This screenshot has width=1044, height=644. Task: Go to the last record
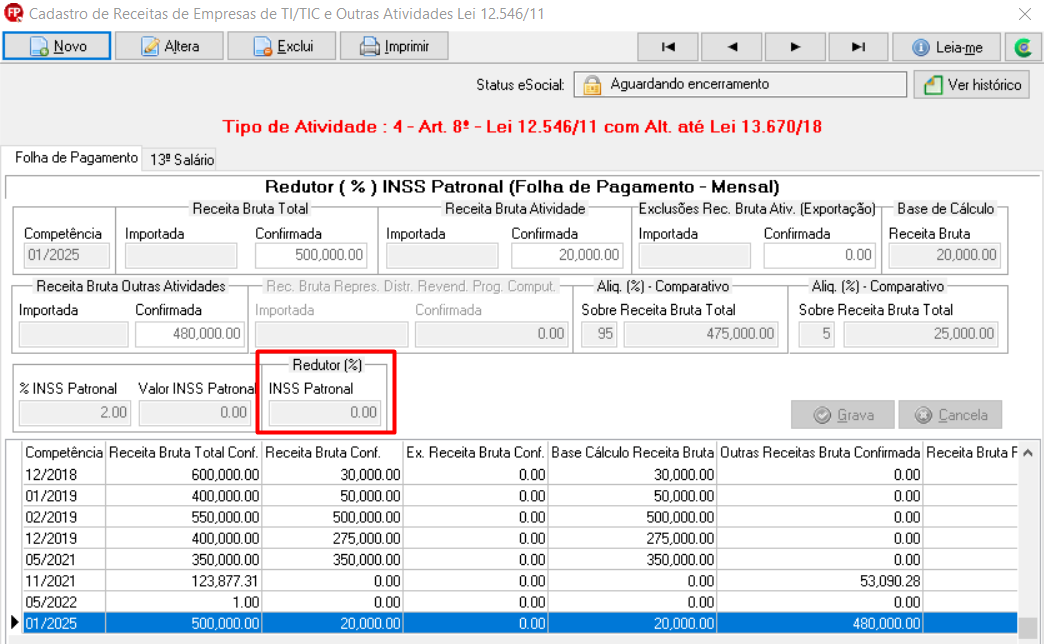pos(859,47)
